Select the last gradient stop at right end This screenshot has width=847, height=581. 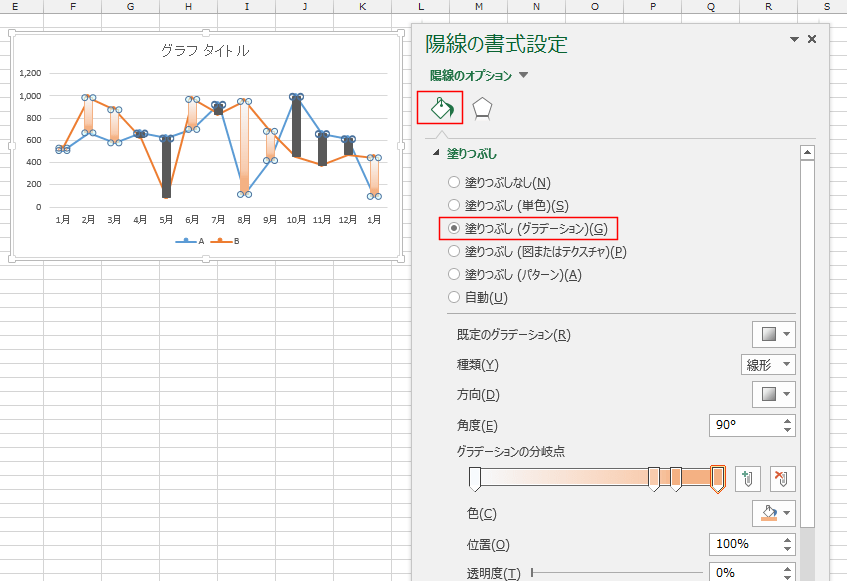717,479
